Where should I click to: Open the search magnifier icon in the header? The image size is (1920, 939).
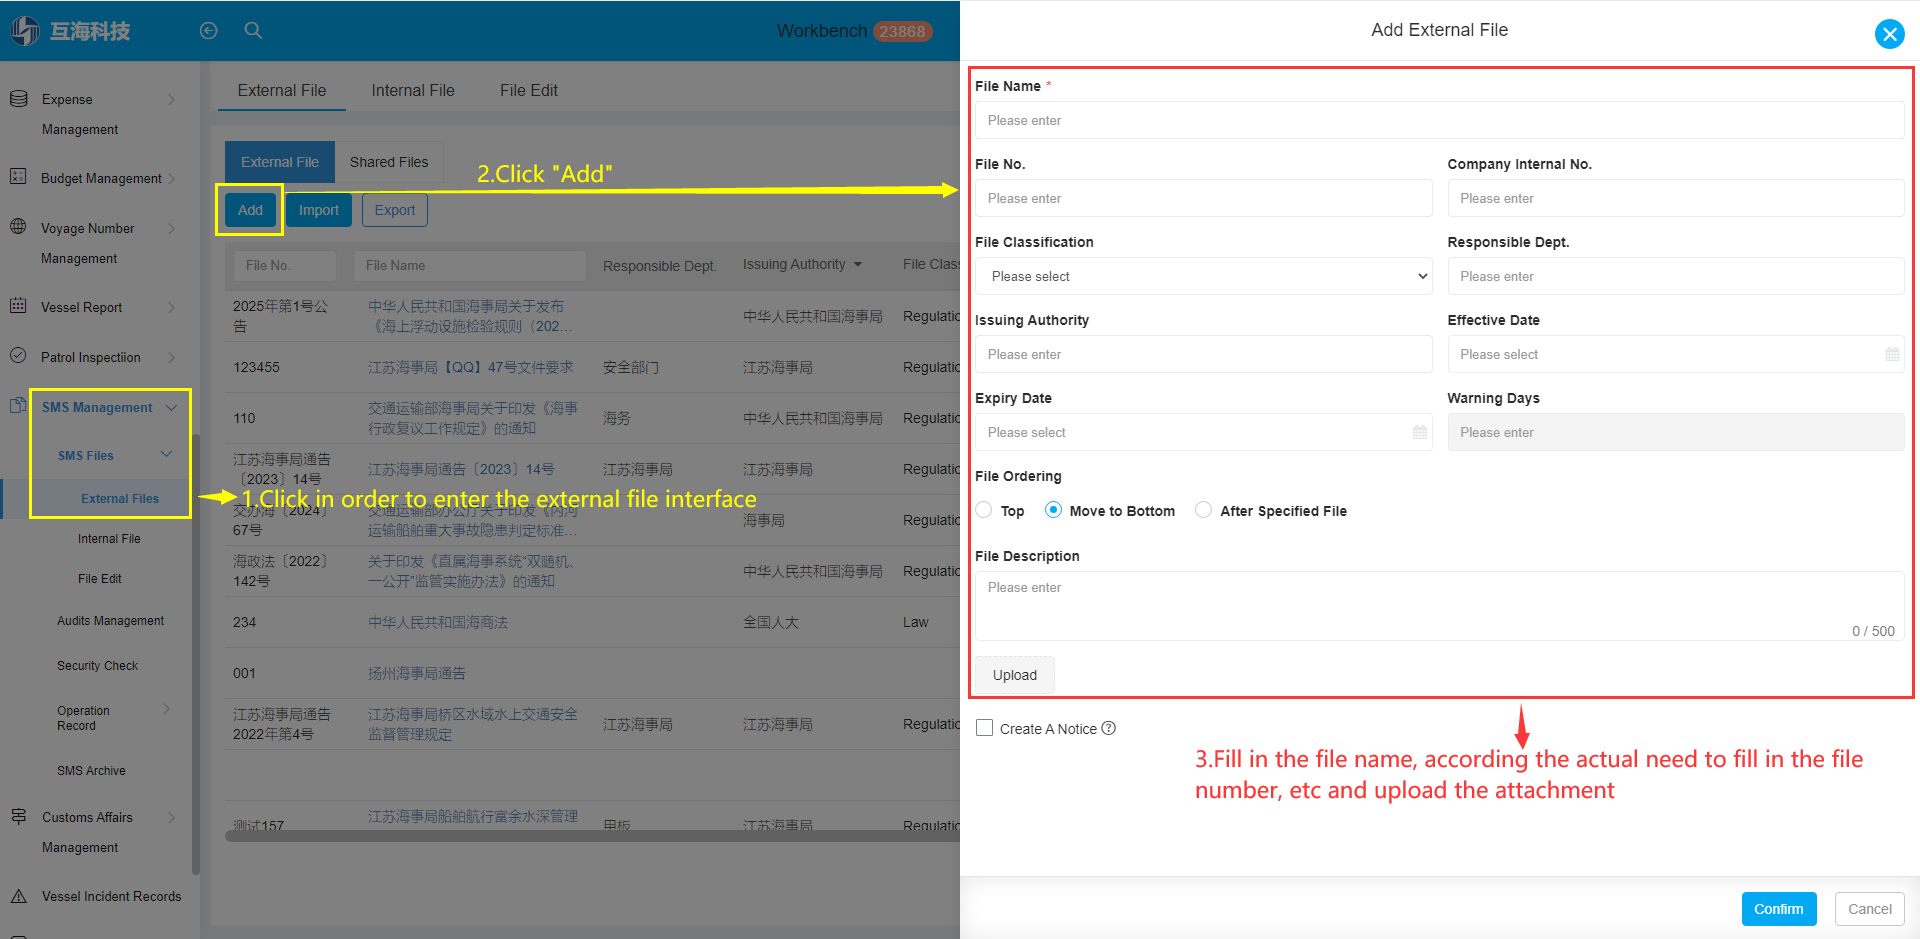(254, 31)
